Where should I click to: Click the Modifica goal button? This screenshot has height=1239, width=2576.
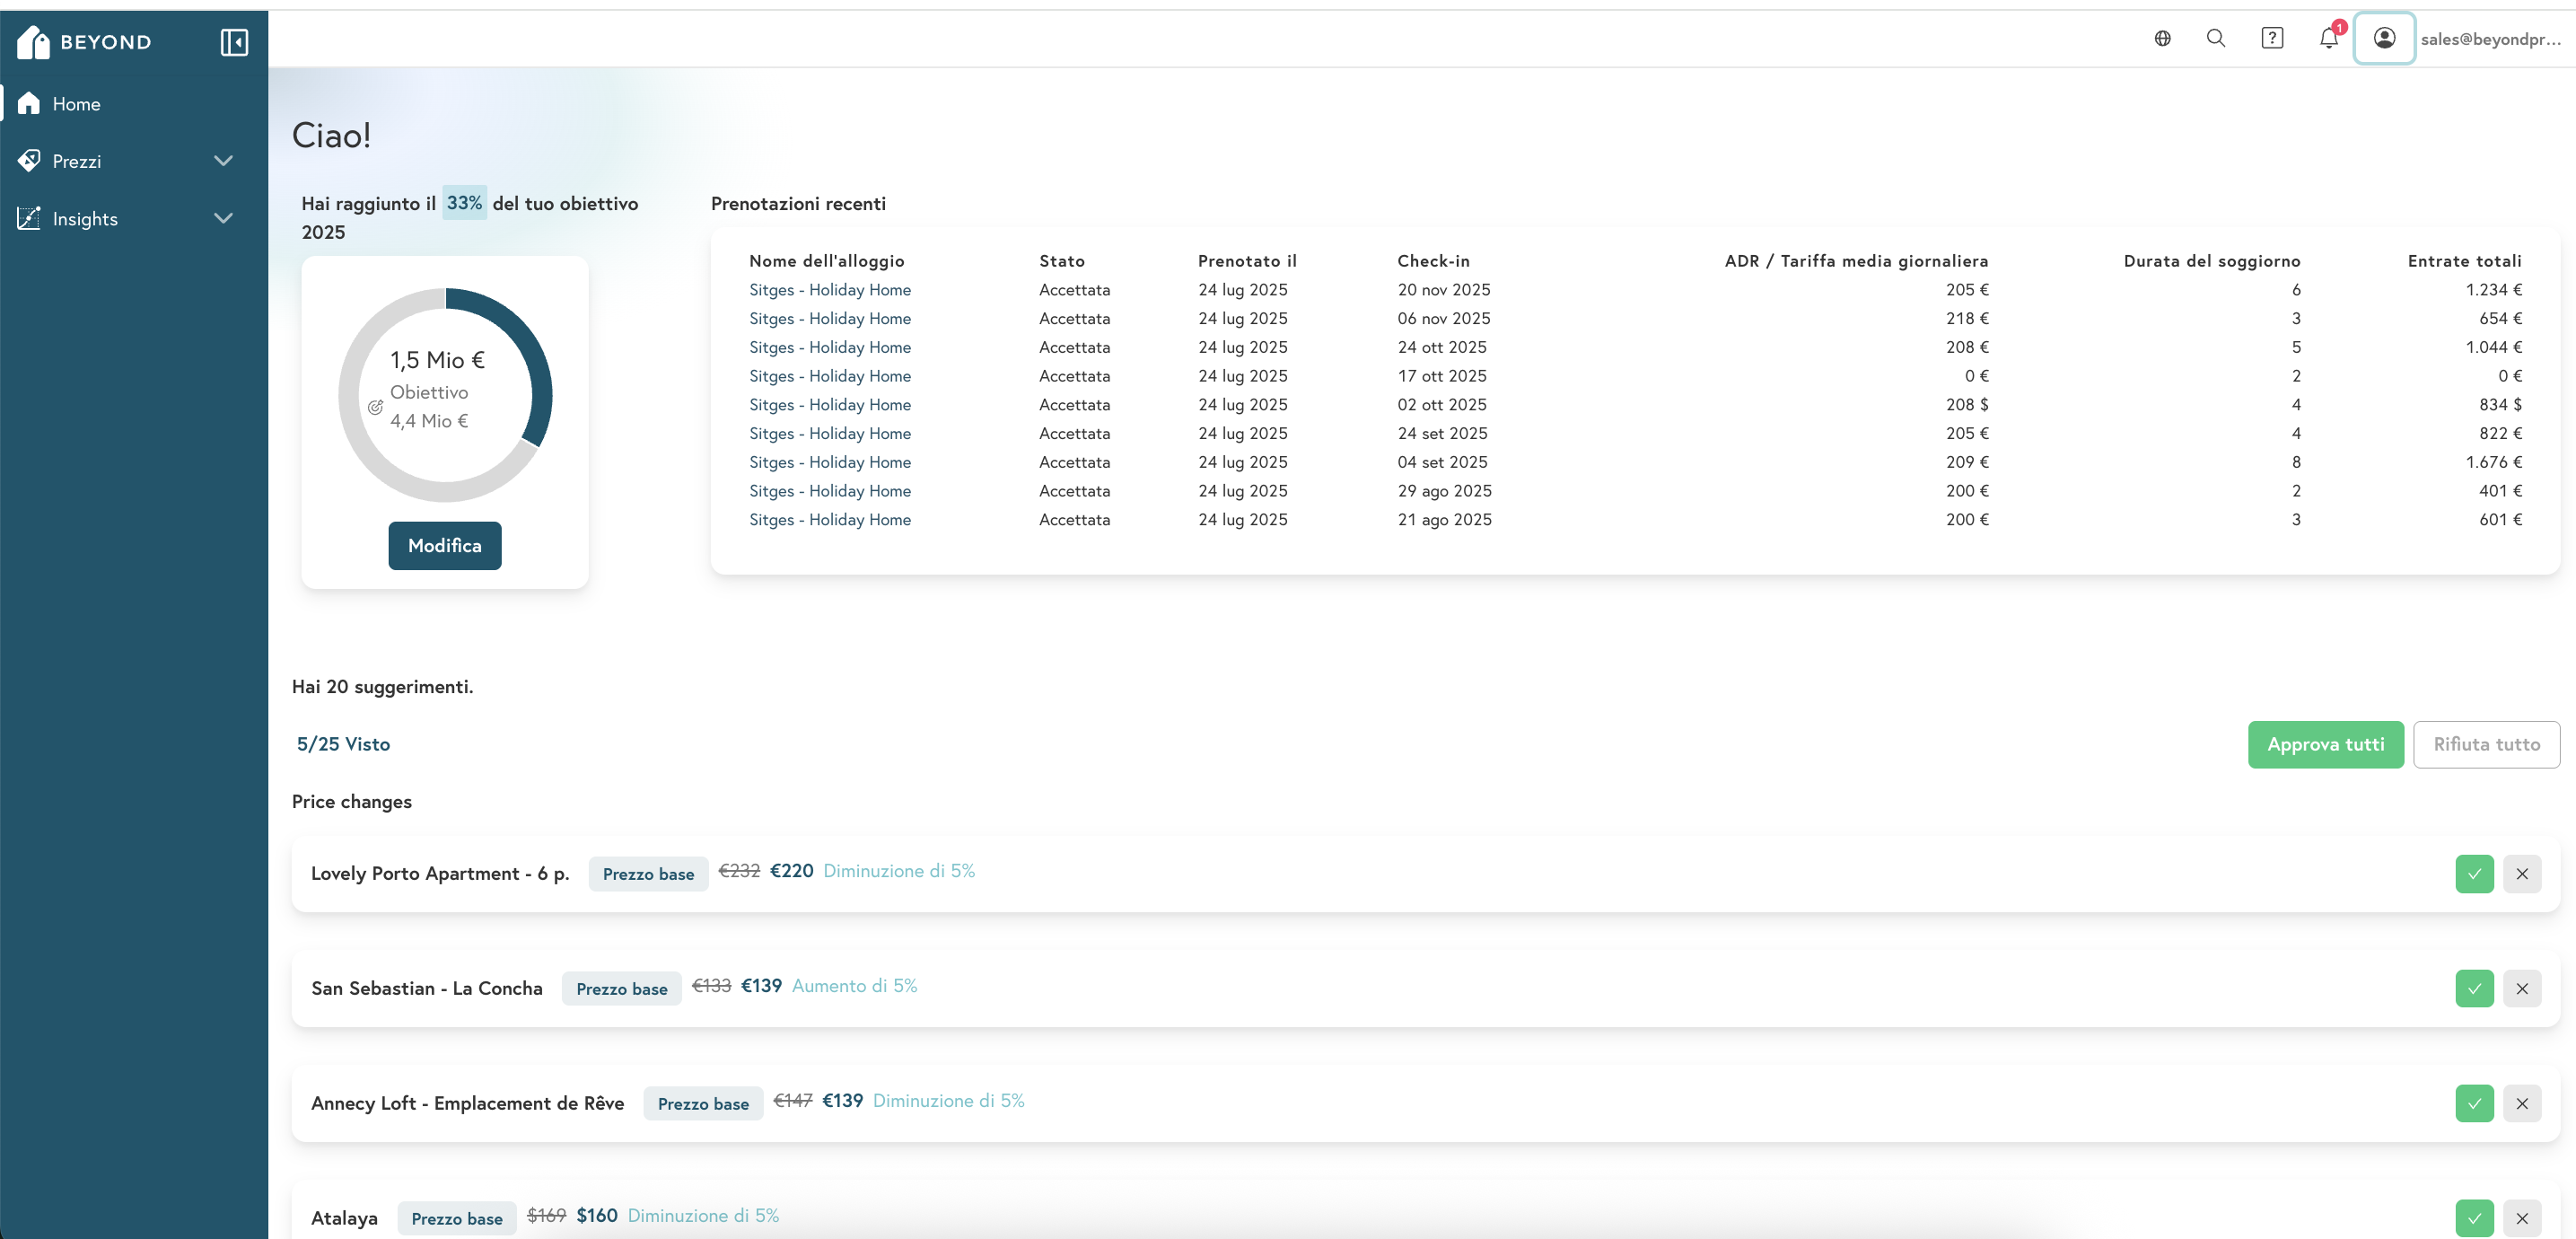point(445,545)
